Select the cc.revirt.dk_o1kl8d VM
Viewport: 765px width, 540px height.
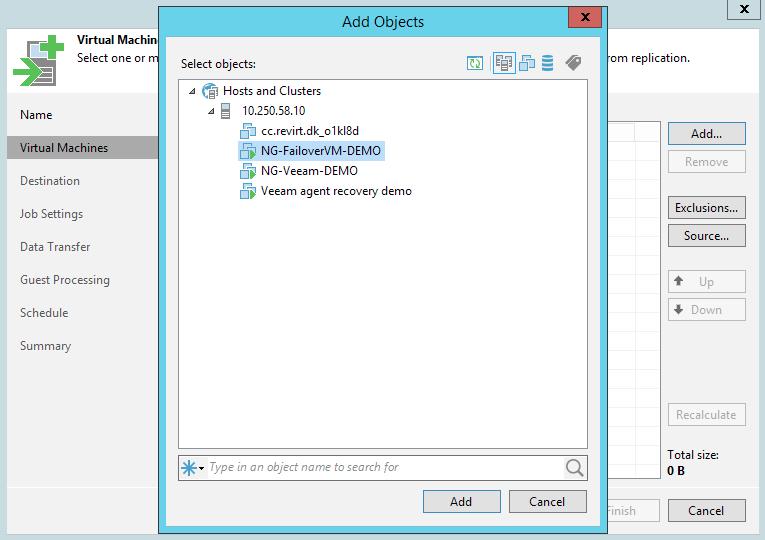pos(310,131)
